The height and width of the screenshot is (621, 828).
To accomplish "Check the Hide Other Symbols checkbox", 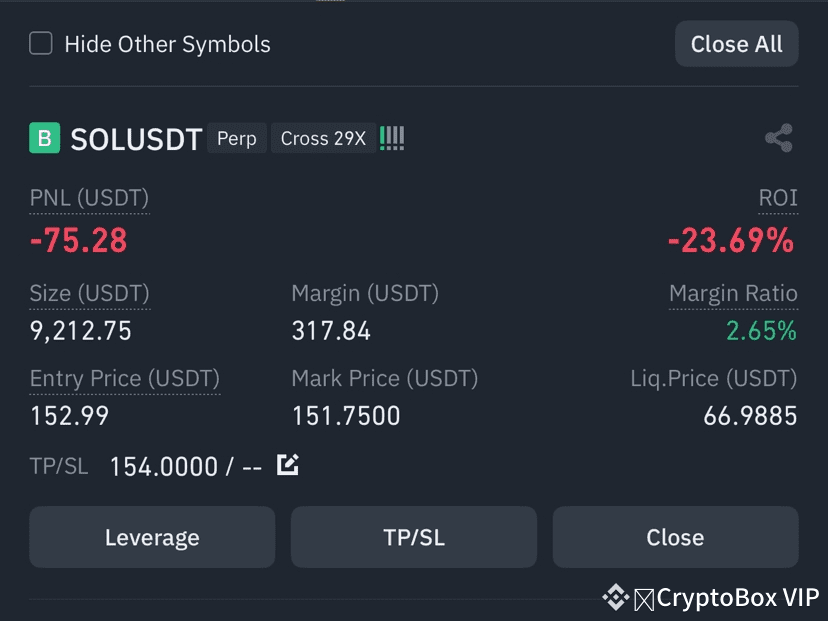I will click(41, 43).
